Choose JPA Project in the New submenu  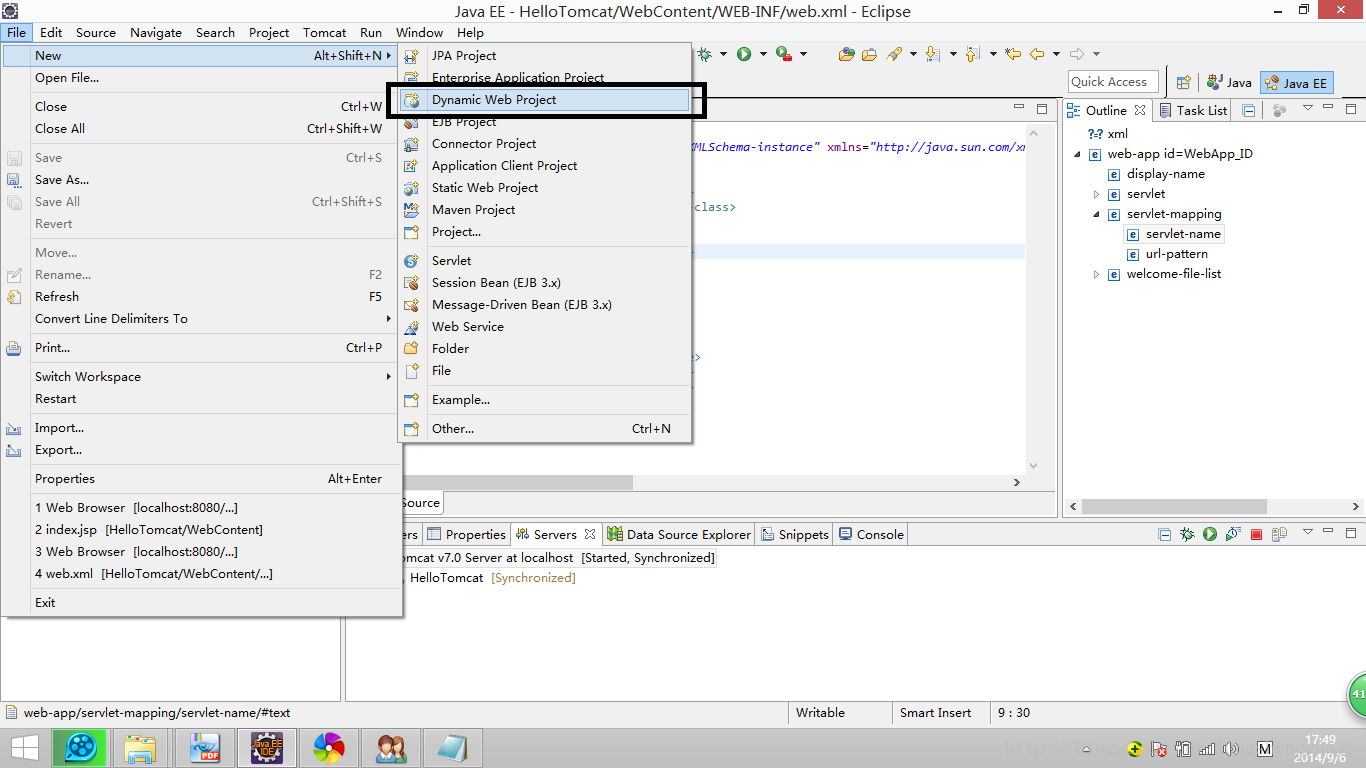[x=545, y=56]
